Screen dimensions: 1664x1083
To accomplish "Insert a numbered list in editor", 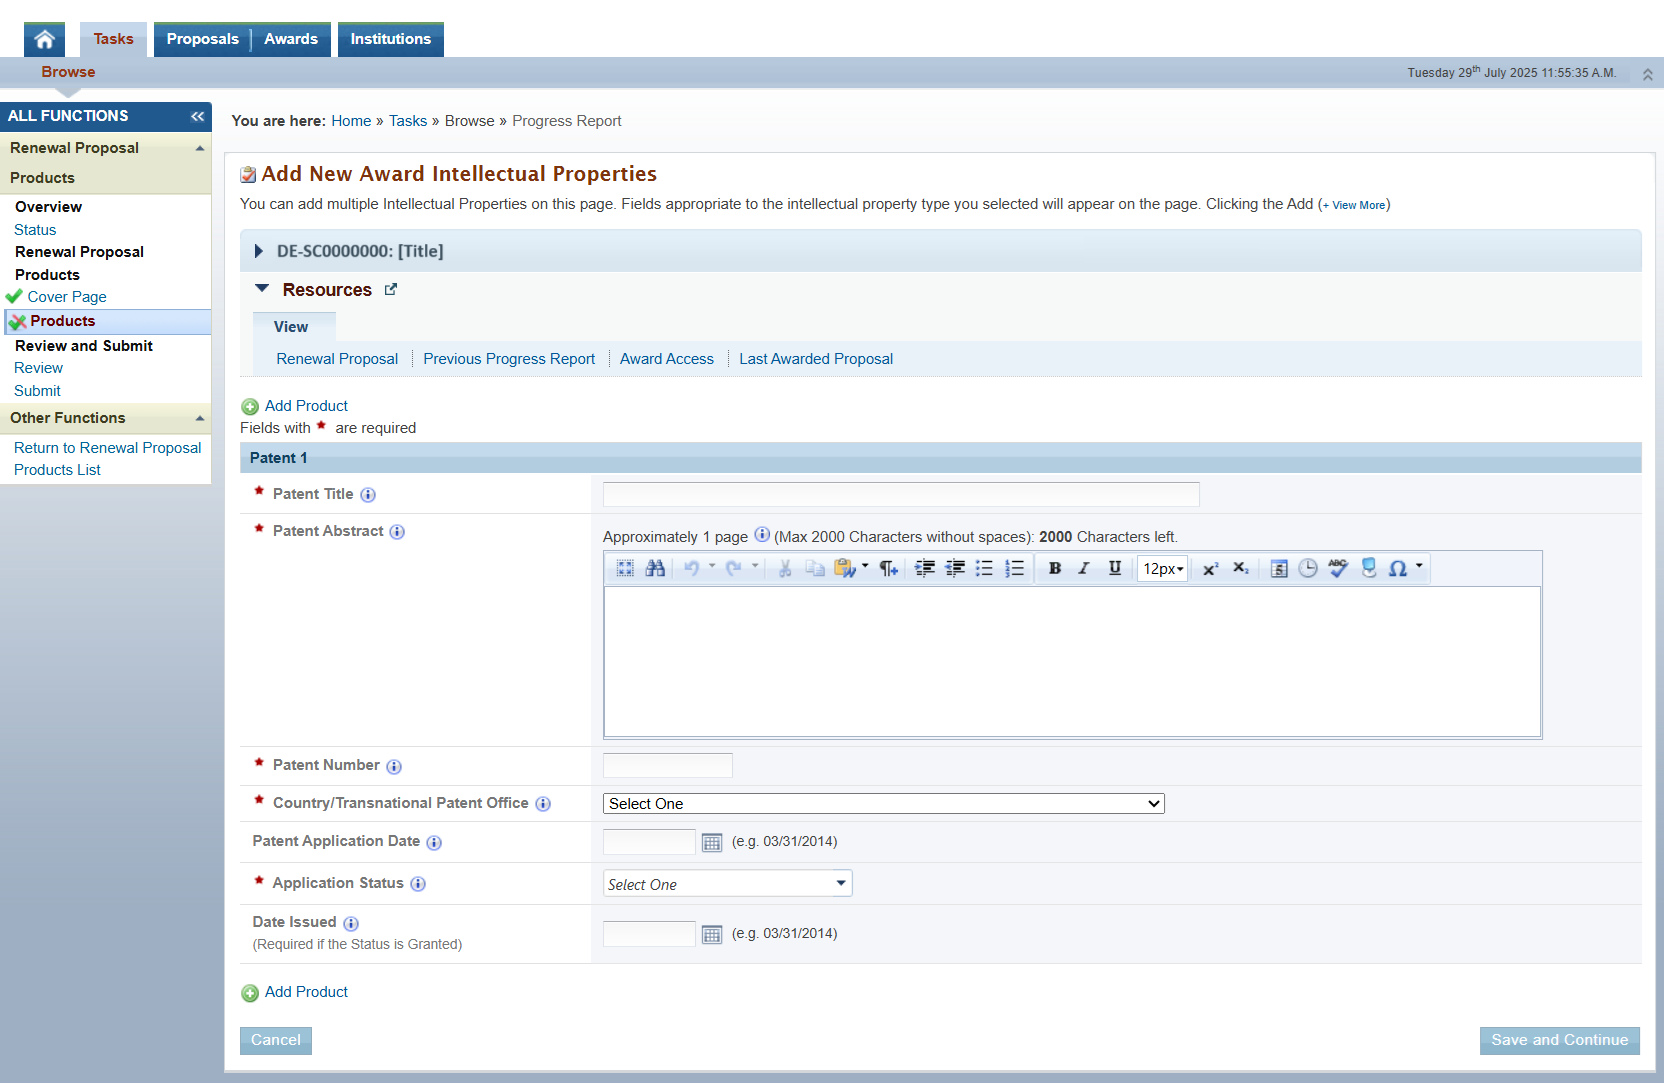I will point(1015,568).
